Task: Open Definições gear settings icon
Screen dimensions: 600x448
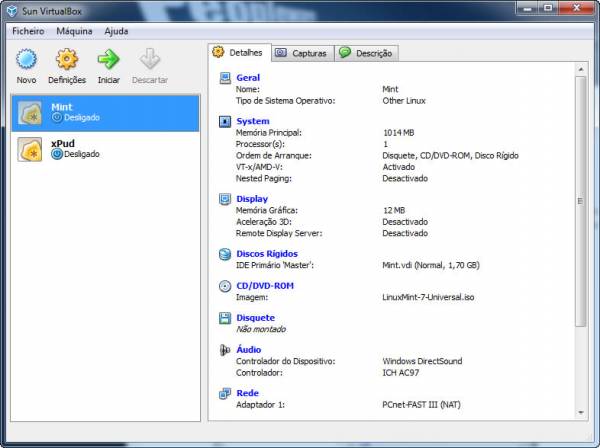Action: pos(67,61)
